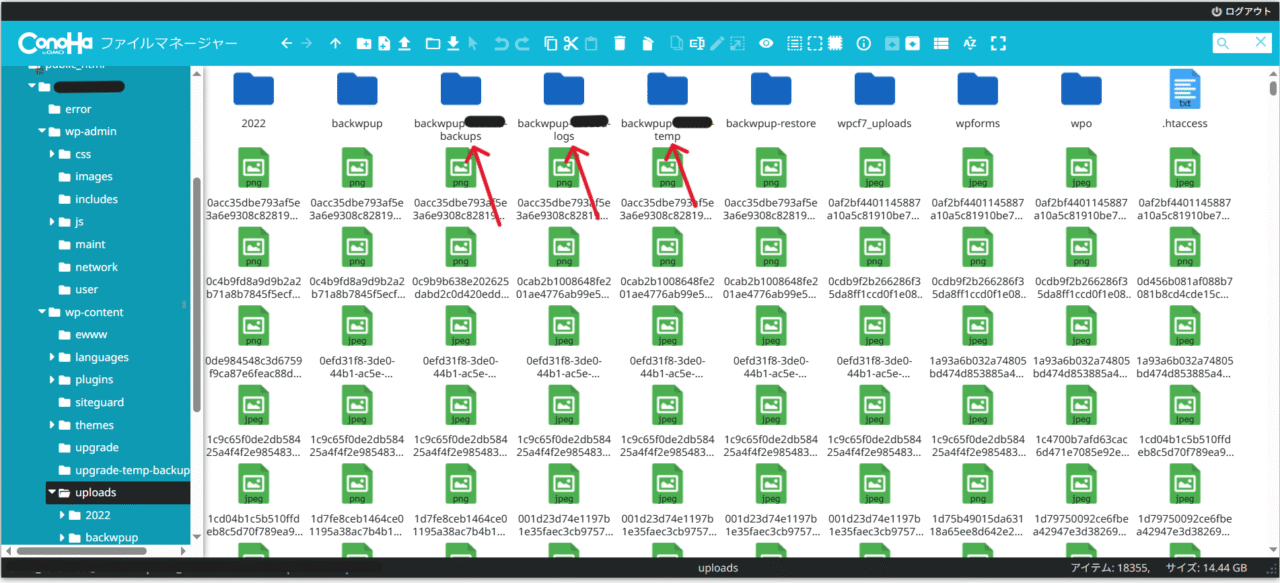Expand the themes folder tree arrow
This screenshot has height=583, width=1280.
click(53, 425)
